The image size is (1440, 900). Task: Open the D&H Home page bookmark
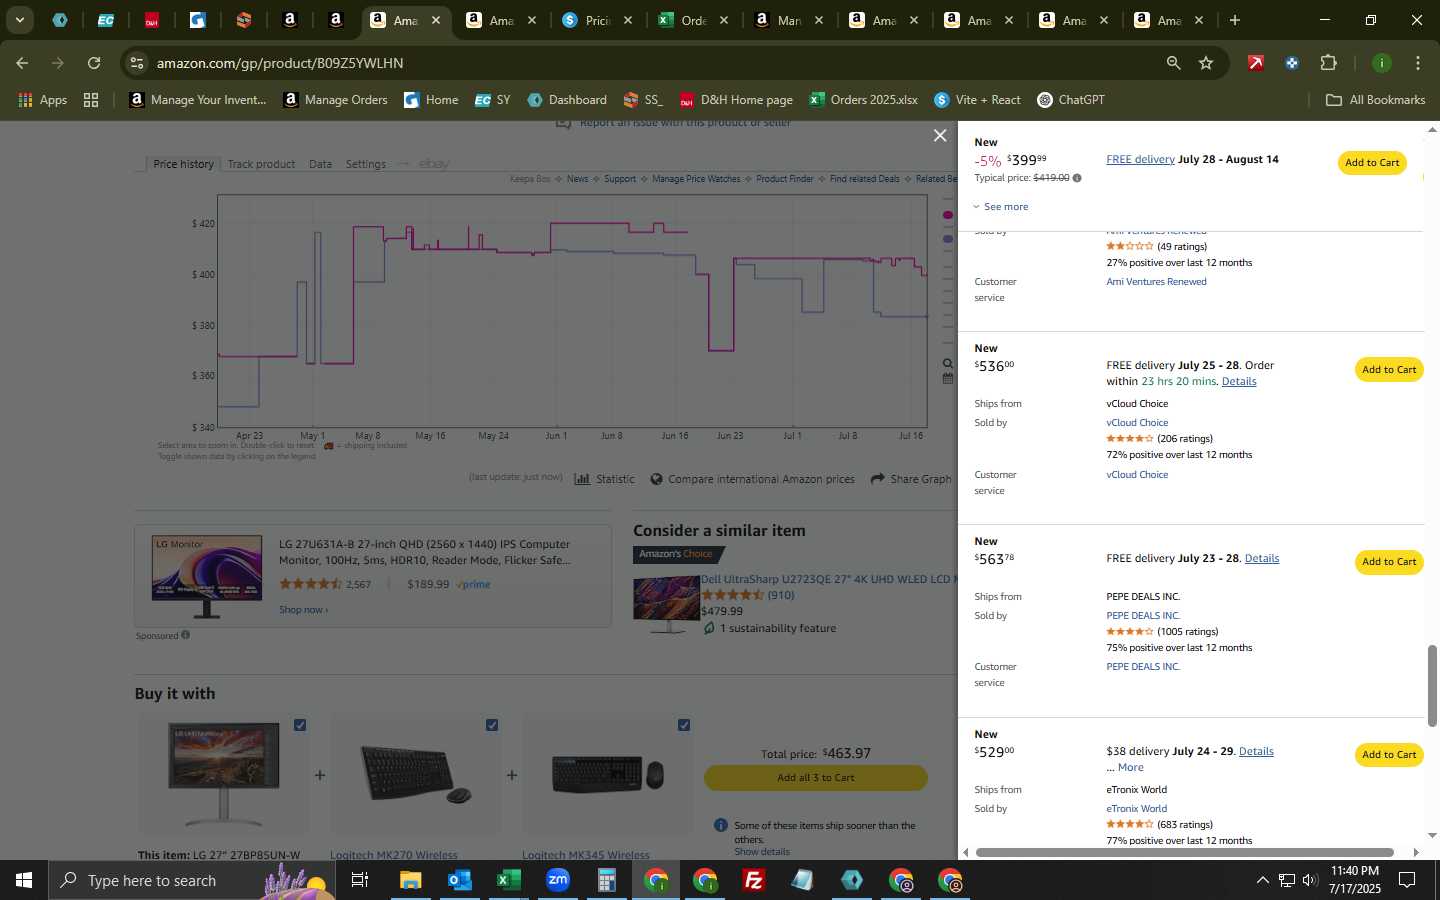737,100
